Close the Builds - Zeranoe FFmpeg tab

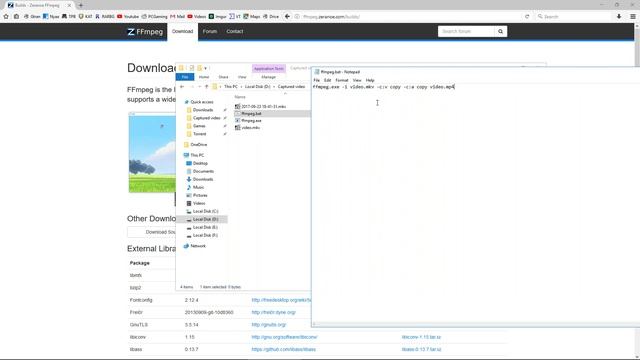[x=69, y=5]
